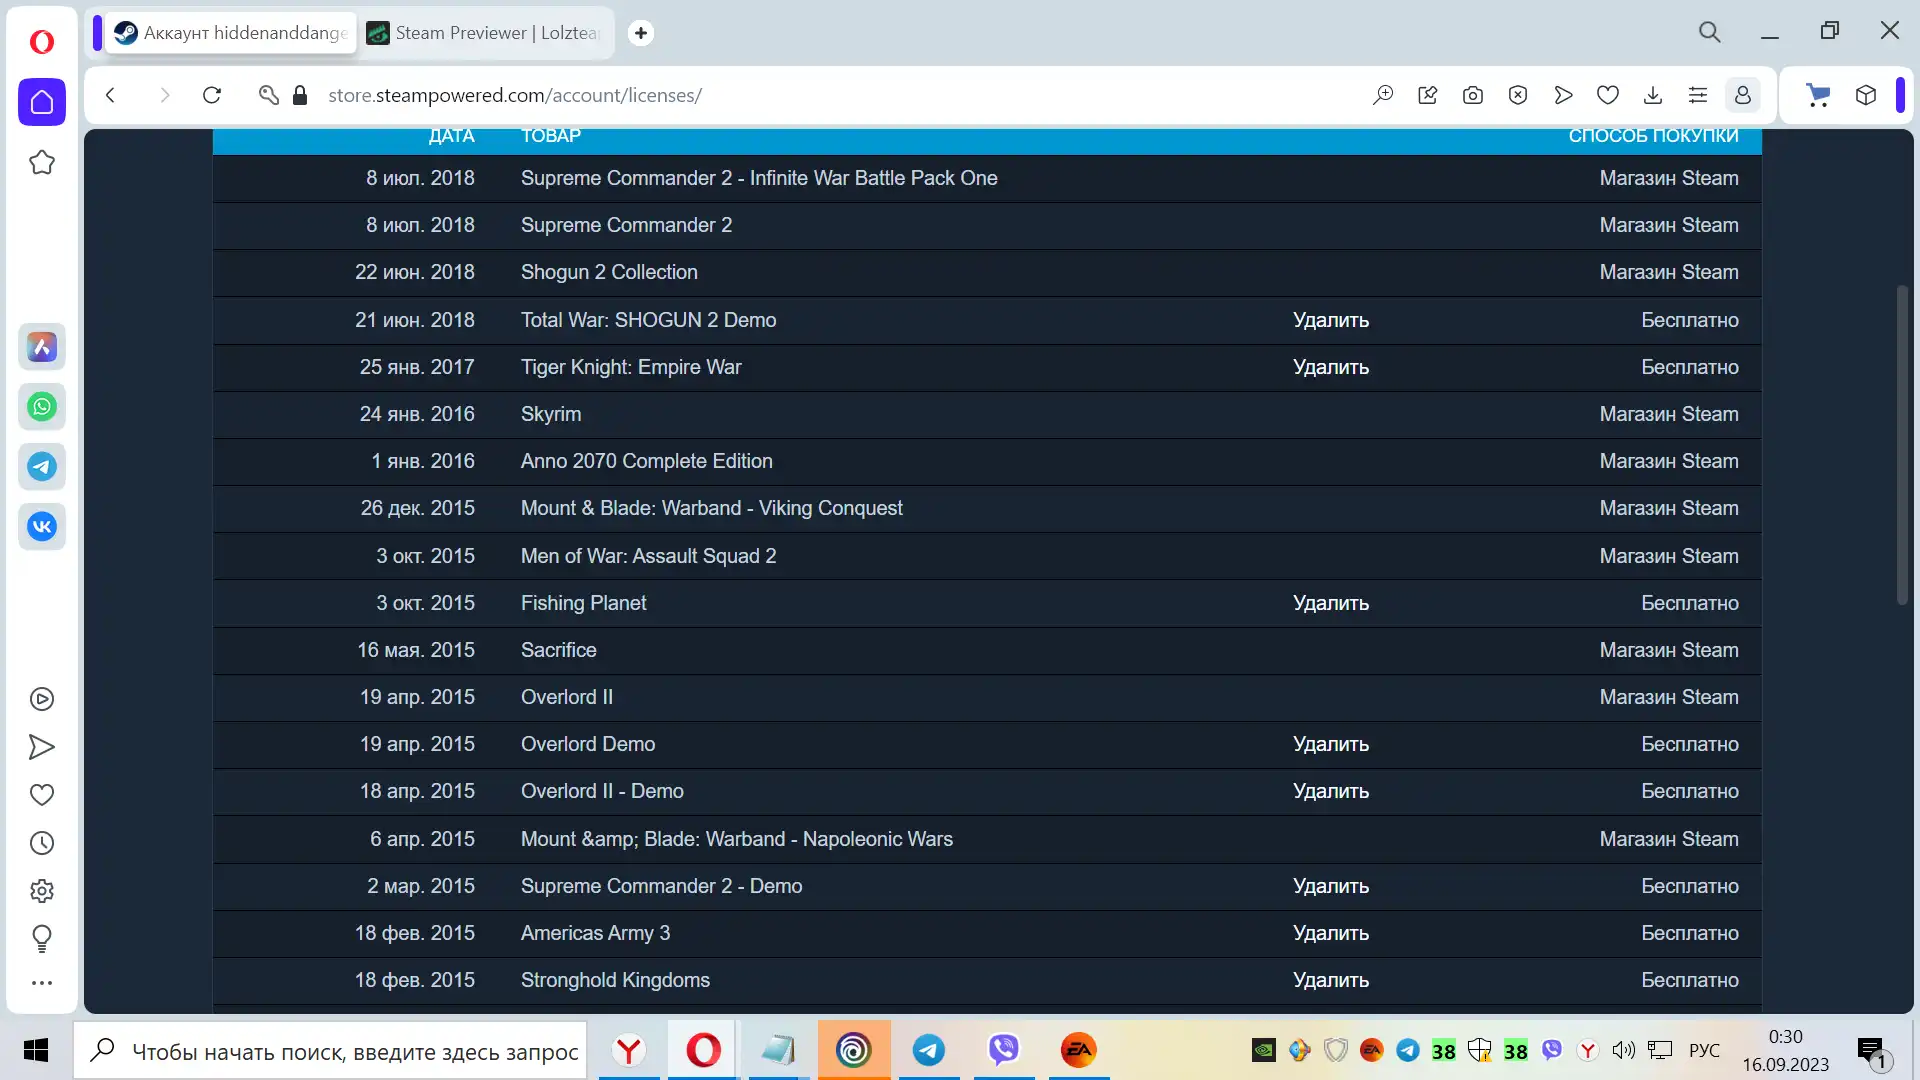Image resolution: width=1920 pixels, height=1080 pixels.
Task: Click Windows taskbar search box
Action: (x=330, y=1051)
